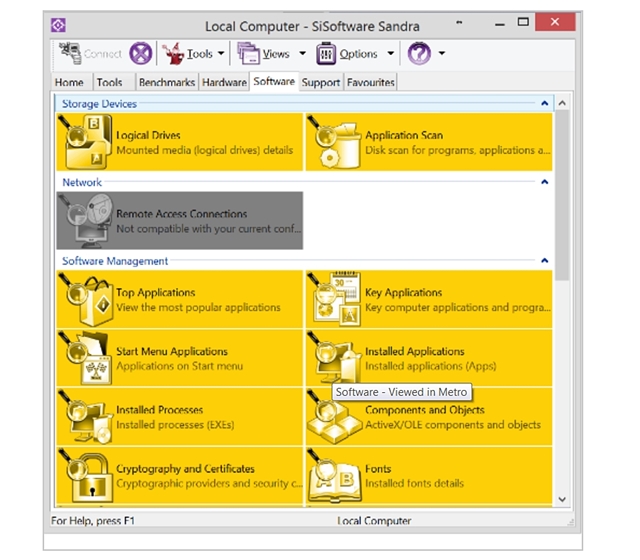Click the 'Software Management' section heading

pyautogui.click(x=115, y=261)
